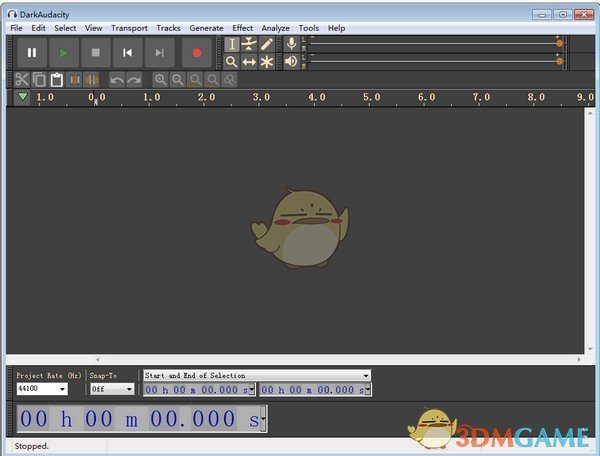Click the Silence audio selection icon
The image size is (600, 456).
point(91,80)
